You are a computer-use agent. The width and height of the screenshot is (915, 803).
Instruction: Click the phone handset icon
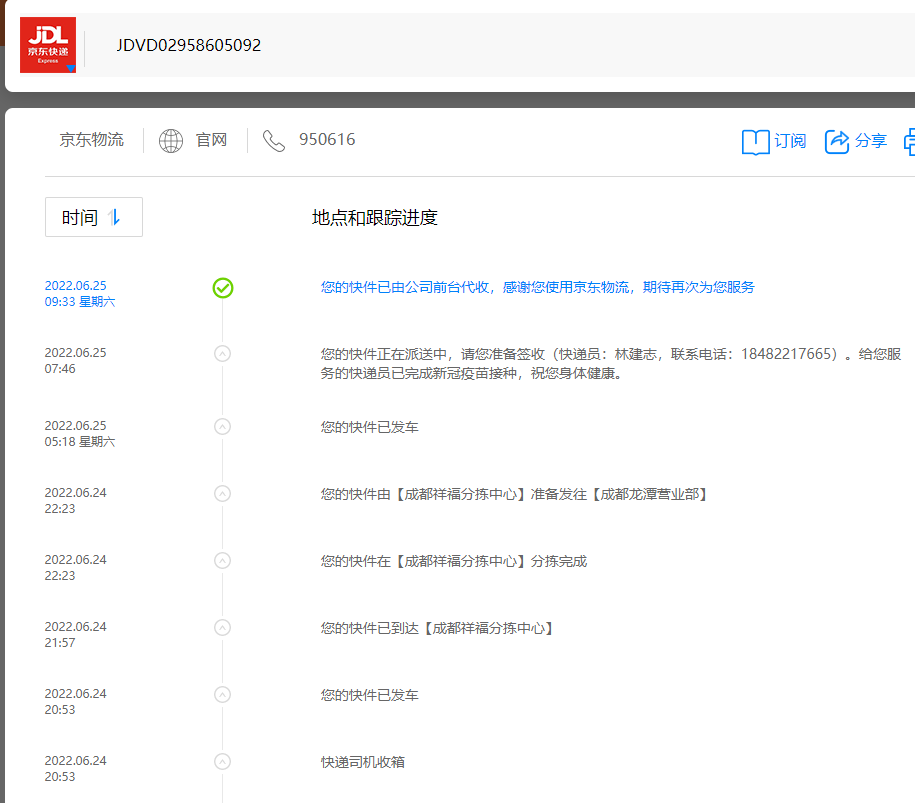pyautogui.click(x=274, y=141)
